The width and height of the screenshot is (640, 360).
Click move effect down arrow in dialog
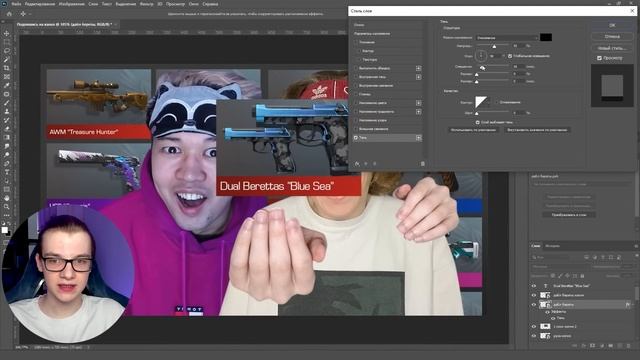(x=375, y=164)
